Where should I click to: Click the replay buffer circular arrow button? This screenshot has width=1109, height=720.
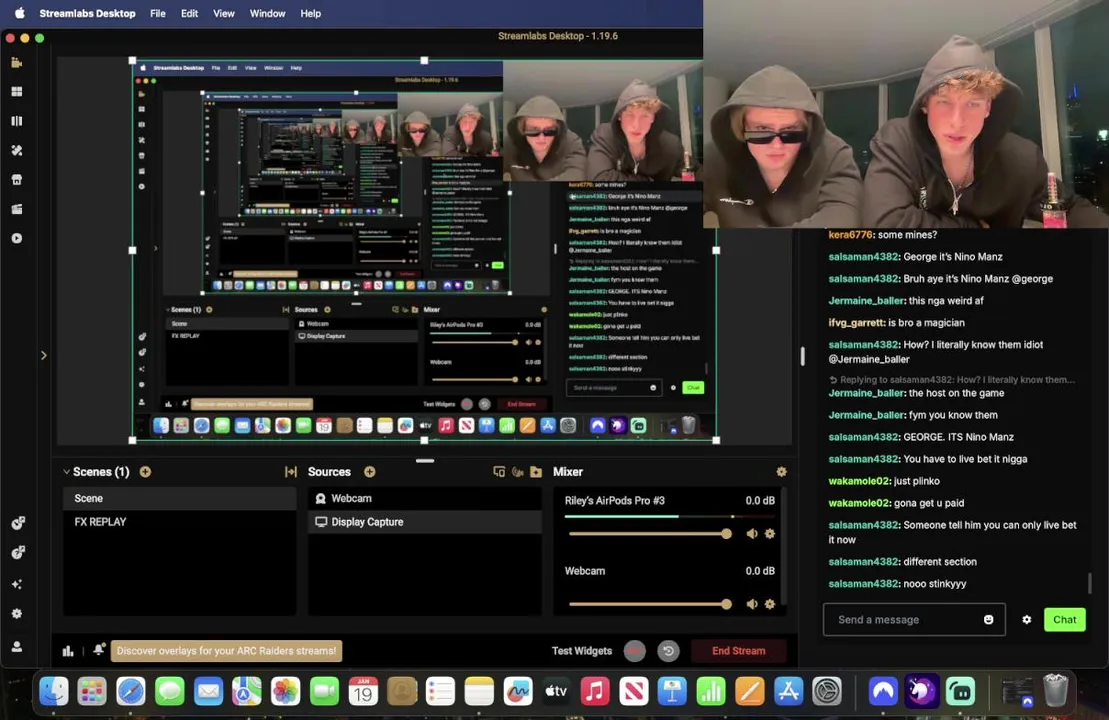668,651
